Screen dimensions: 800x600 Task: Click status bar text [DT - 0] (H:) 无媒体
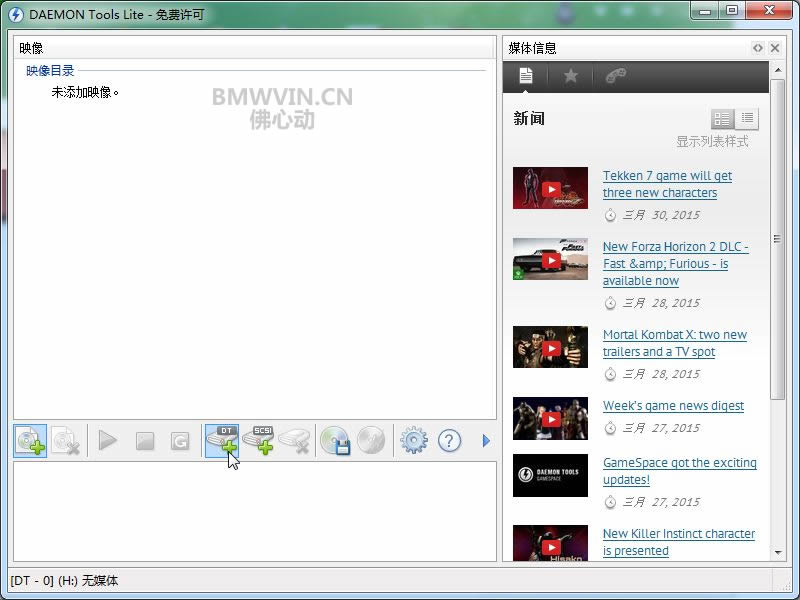pyautogui.click(x=64, y=581)
